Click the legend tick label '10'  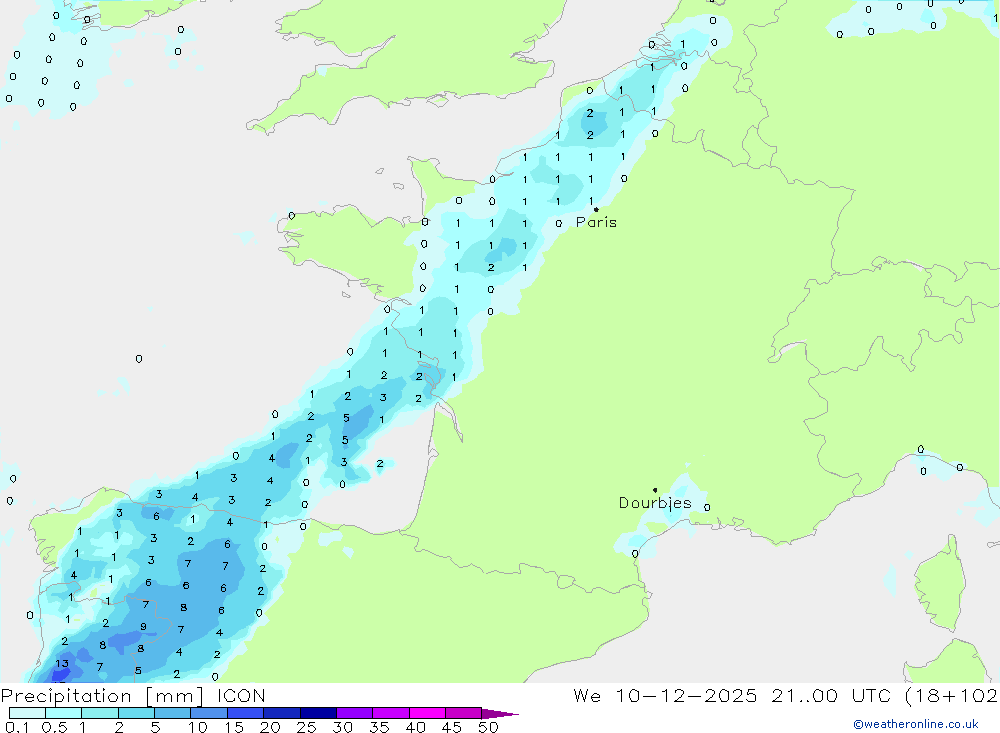point(198,727)
